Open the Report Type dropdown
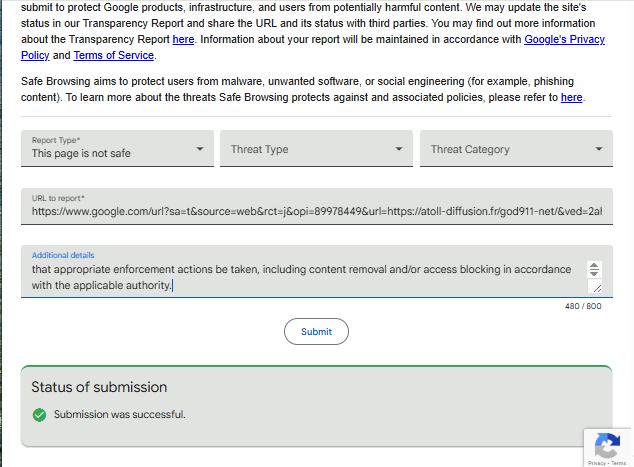 click(117, 148)
